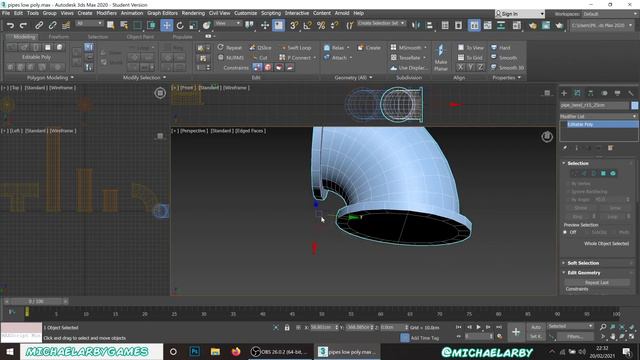Toggle the Percent Snap icon
This screenshot has height=360, width=640.
pyautogui.click(x=321, y=25)
